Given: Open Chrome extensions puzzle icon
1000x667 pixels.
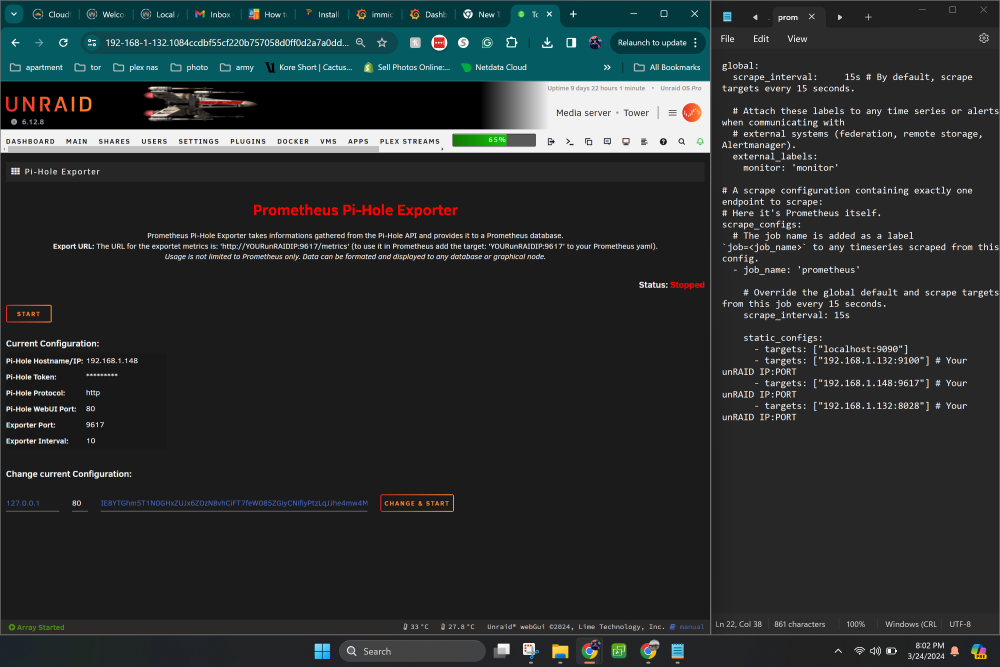Looking at the screenshot, I should coord(511,43).
